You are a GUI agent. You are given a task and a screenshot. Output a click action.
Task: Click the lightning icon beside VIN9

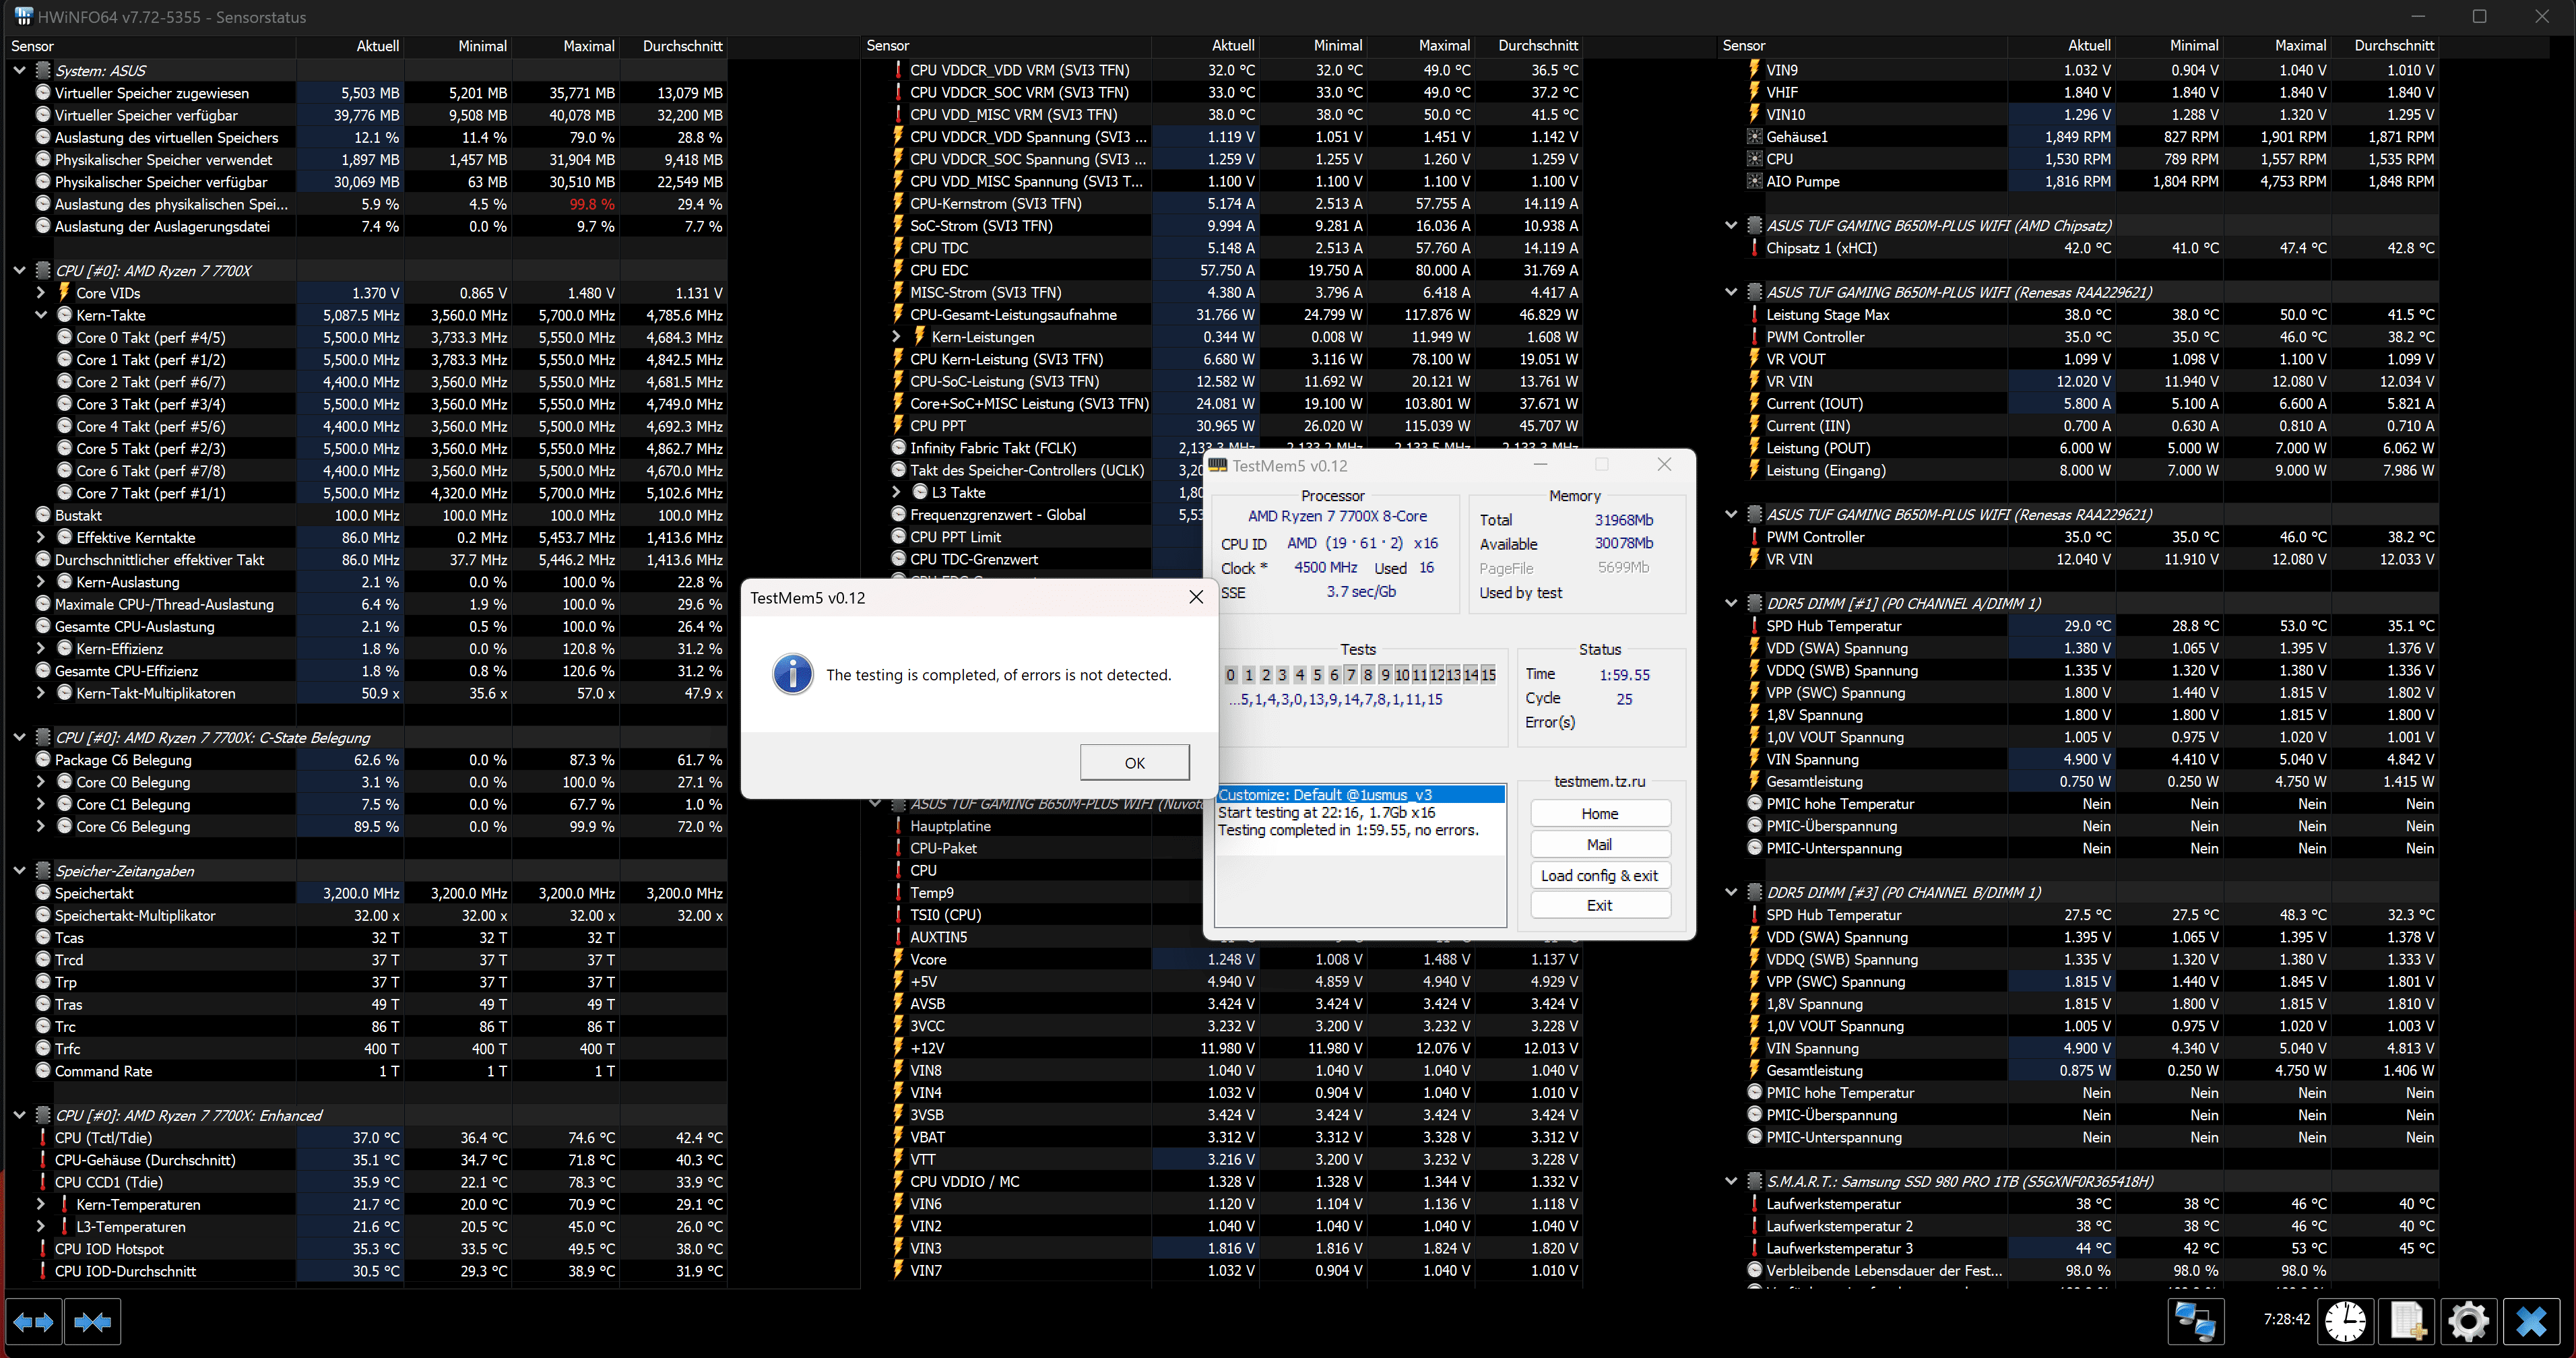pyautogui.click(x=1754, y=69)
